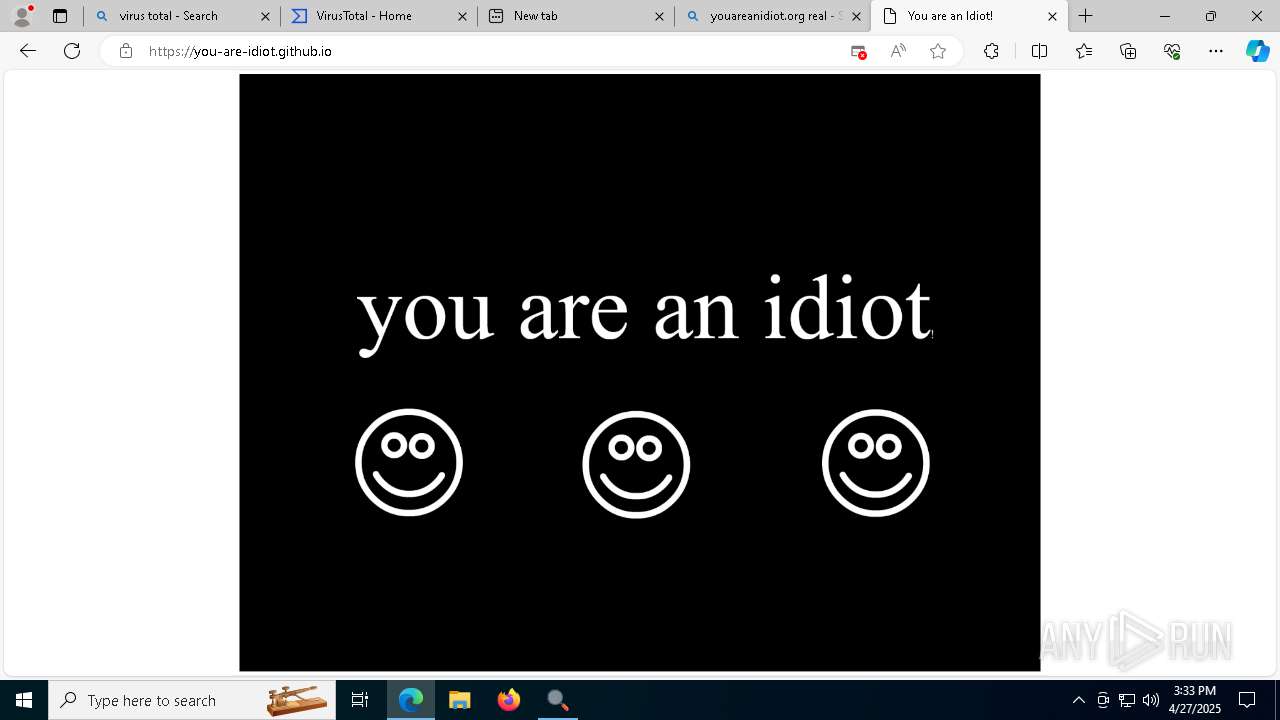
Task: Open the clock showing 3:33 PM
Action: (1195, 700)
